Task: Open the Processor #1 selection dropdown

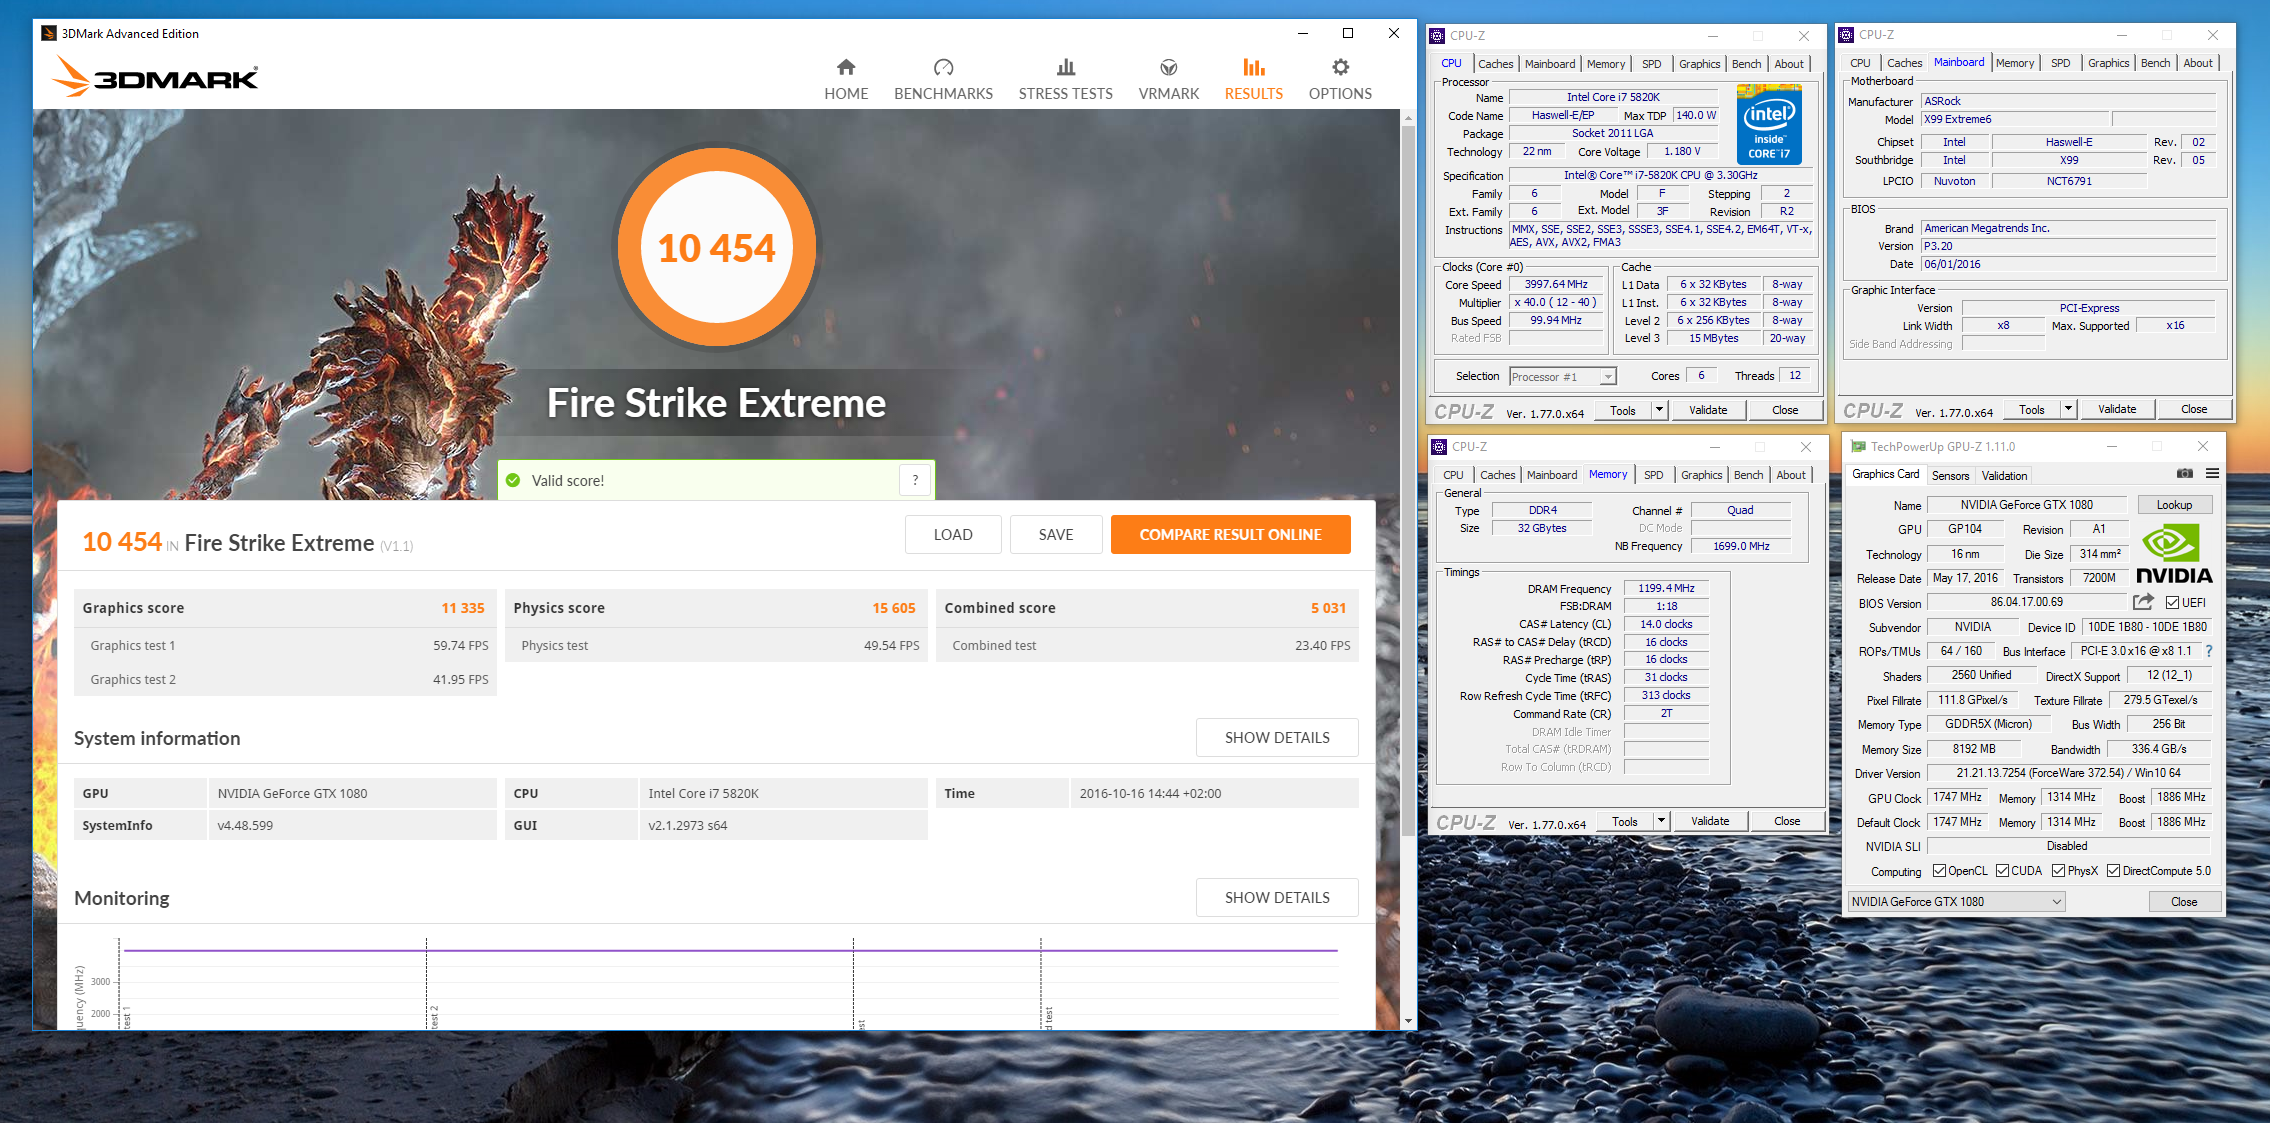Action: 1563,377
